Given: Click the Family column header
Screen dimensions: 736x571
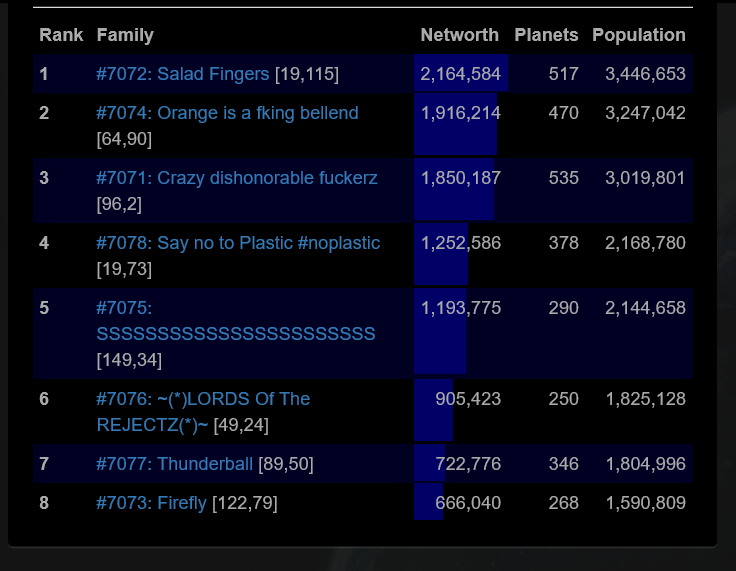Looking at the screenshot, I should 125,35.
